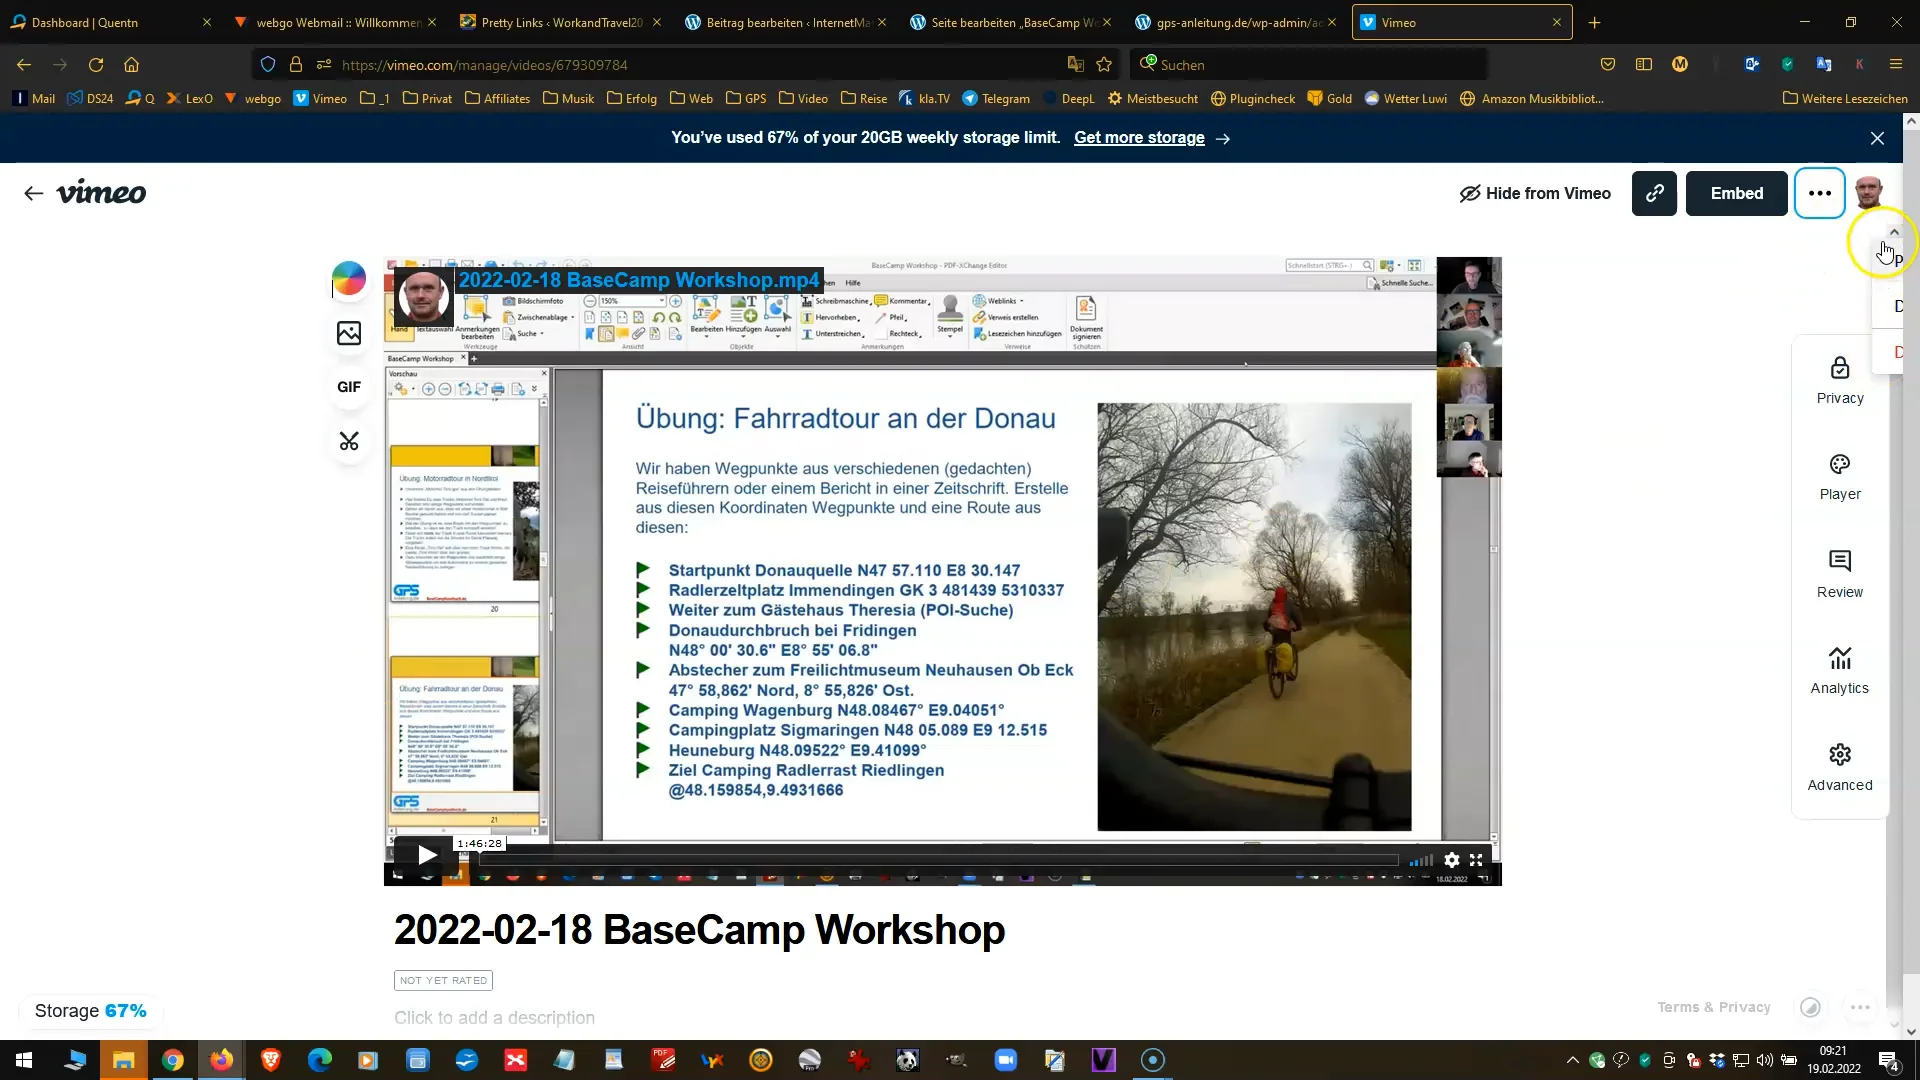Viewport: 1920px width, 1080px height.
Task: Click the scissors trim icon
Action: [349, 441]
